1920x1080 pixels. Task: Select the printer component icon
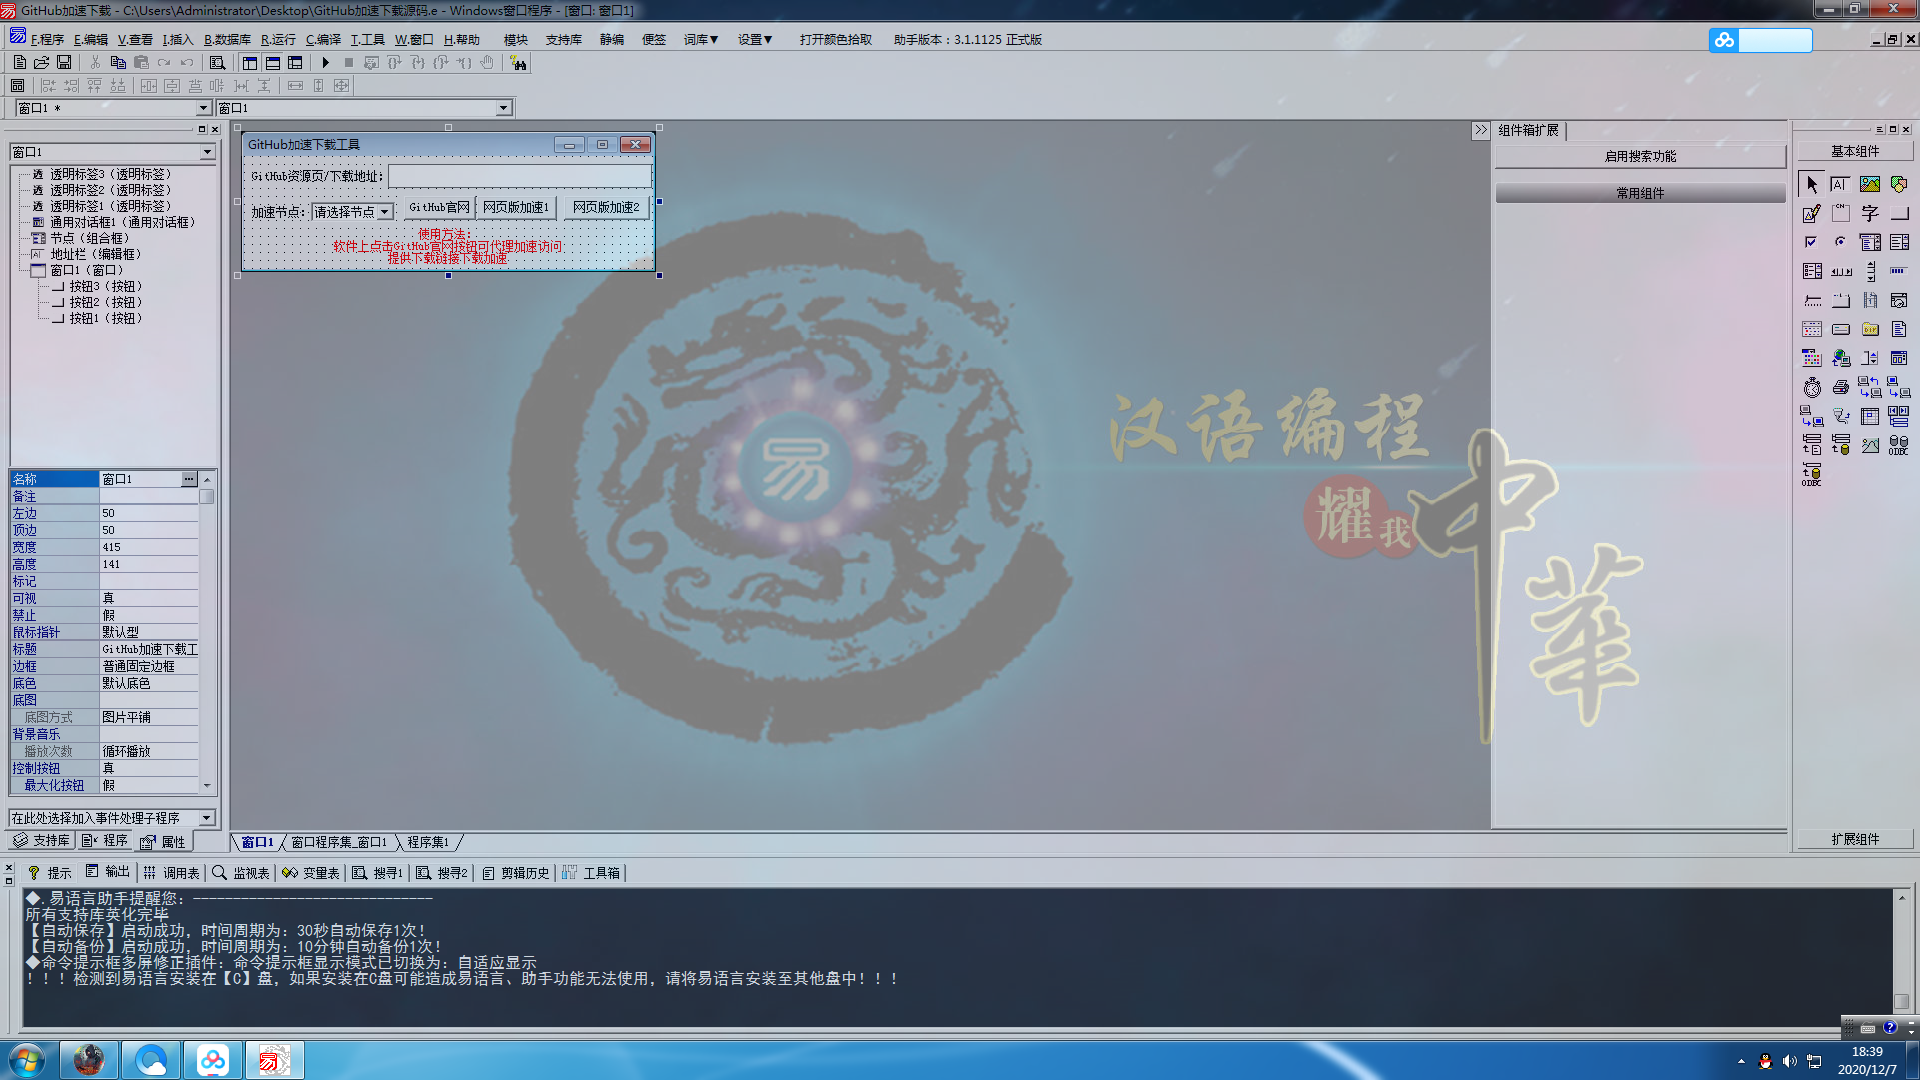(1840, 387)
